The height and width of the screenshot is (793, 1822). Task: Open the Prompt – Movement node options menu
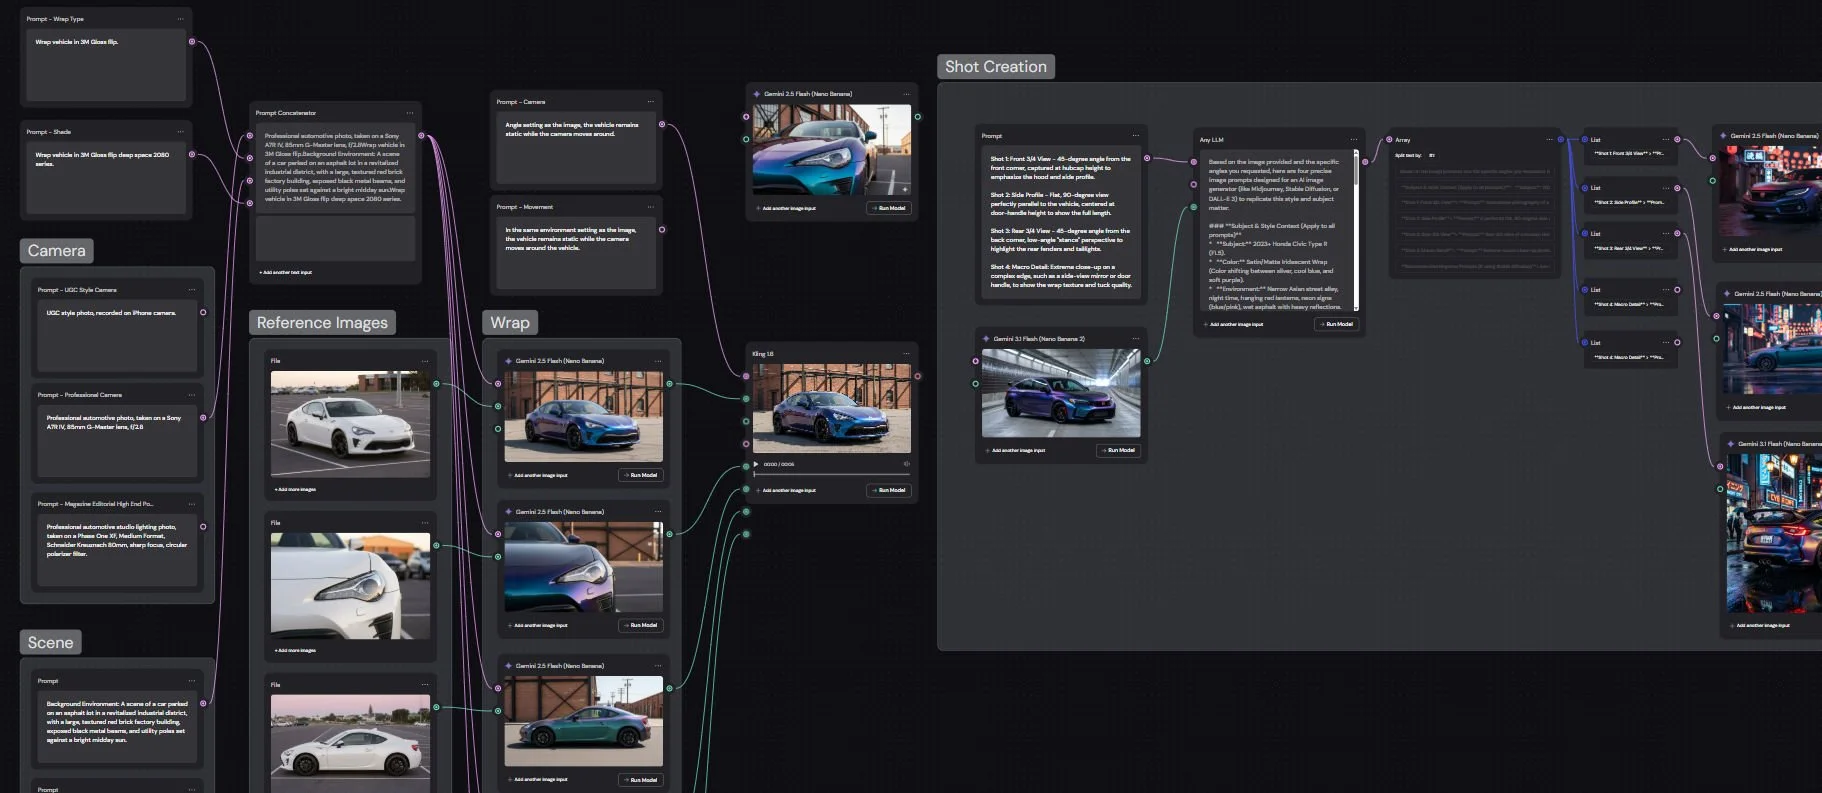[650, 207]
